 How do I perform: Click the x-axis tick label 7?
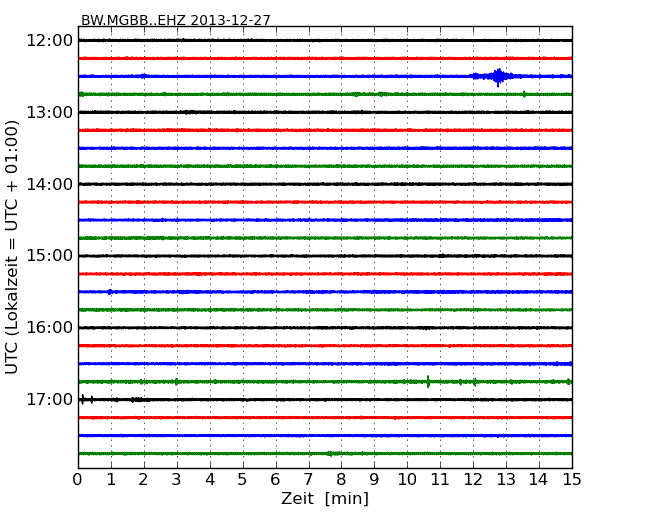[x=308, y=480]
